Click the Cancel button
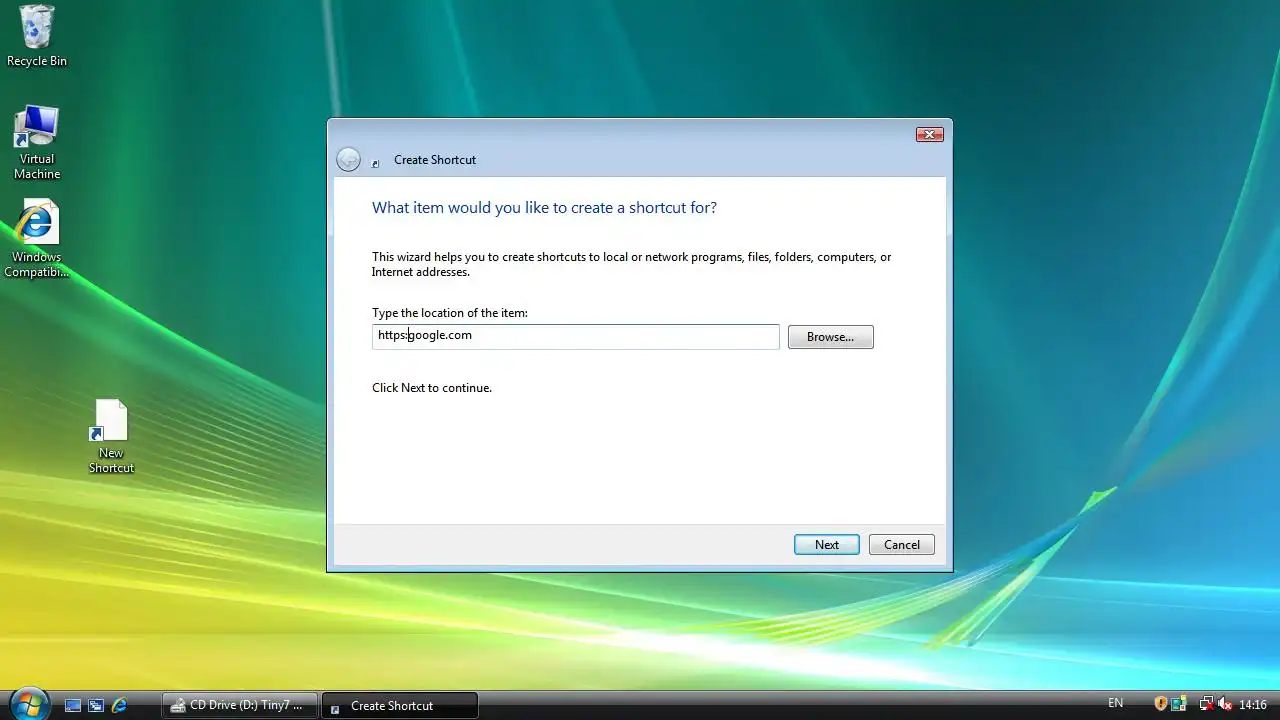The width and height of the screenshot is (1280, 720). point(902,545)
